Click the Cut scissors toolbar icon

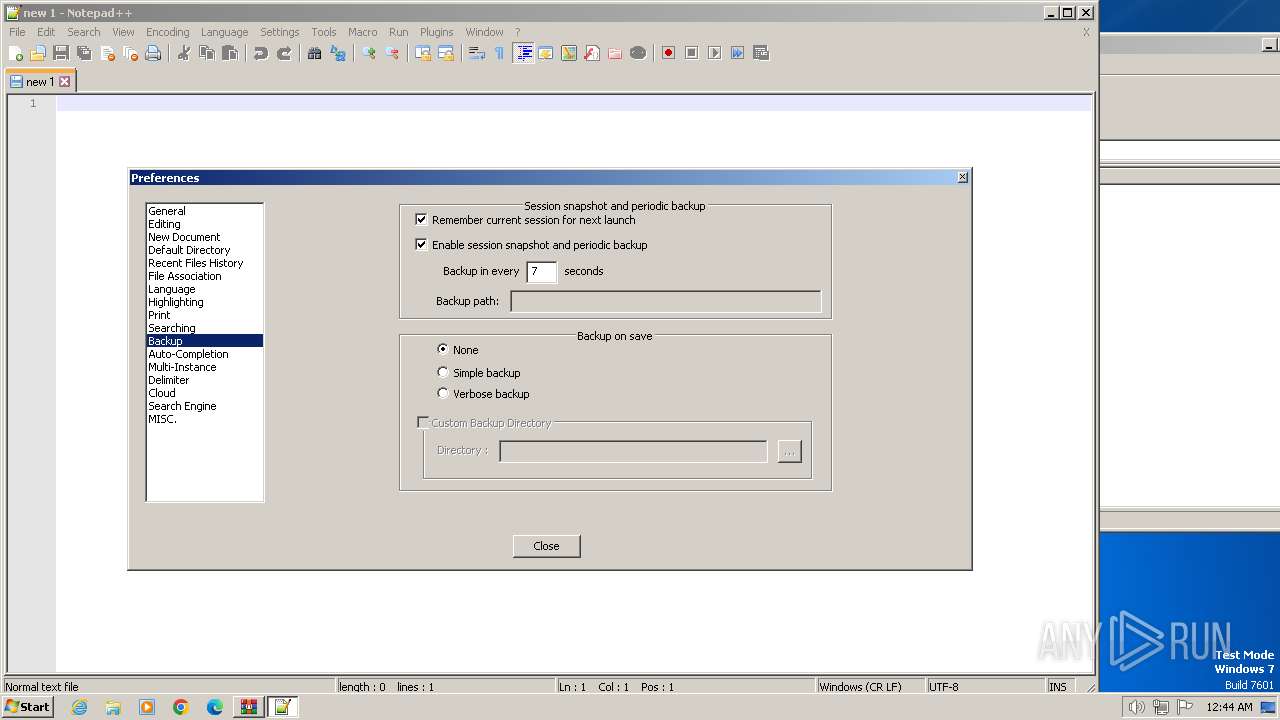(x=184, y=53)
